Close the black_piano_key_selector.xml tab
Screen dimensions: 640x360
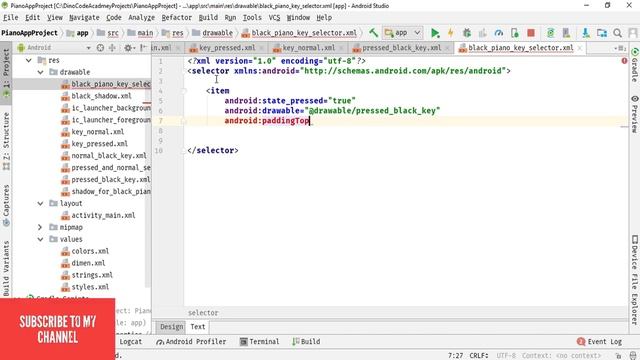pyautogui.click(x=580, y=48)
